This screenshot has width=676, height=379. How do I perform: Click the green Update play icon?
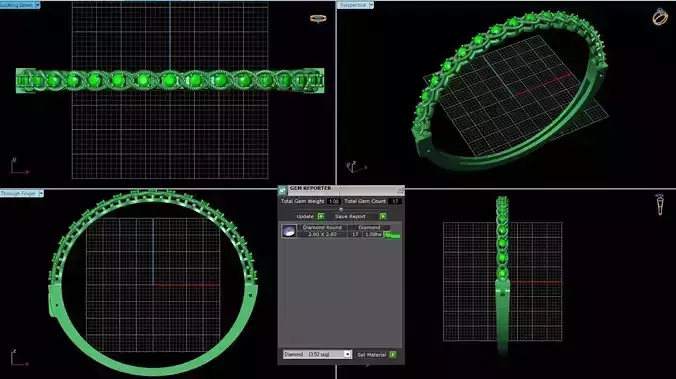pyautogui.click(x=321, y=216)
